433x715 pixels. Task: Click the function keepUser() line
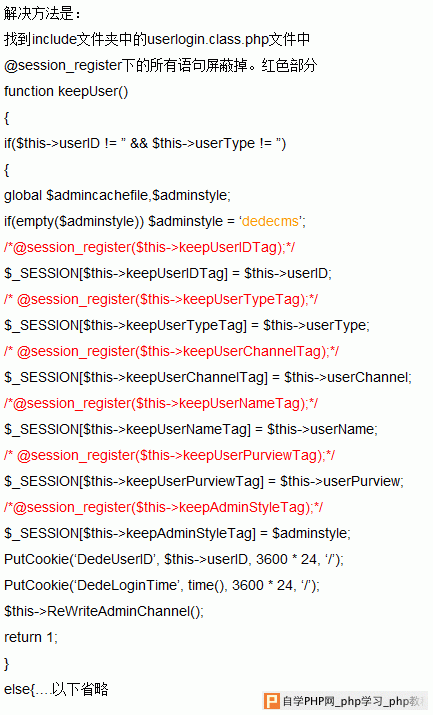point(66,91)
